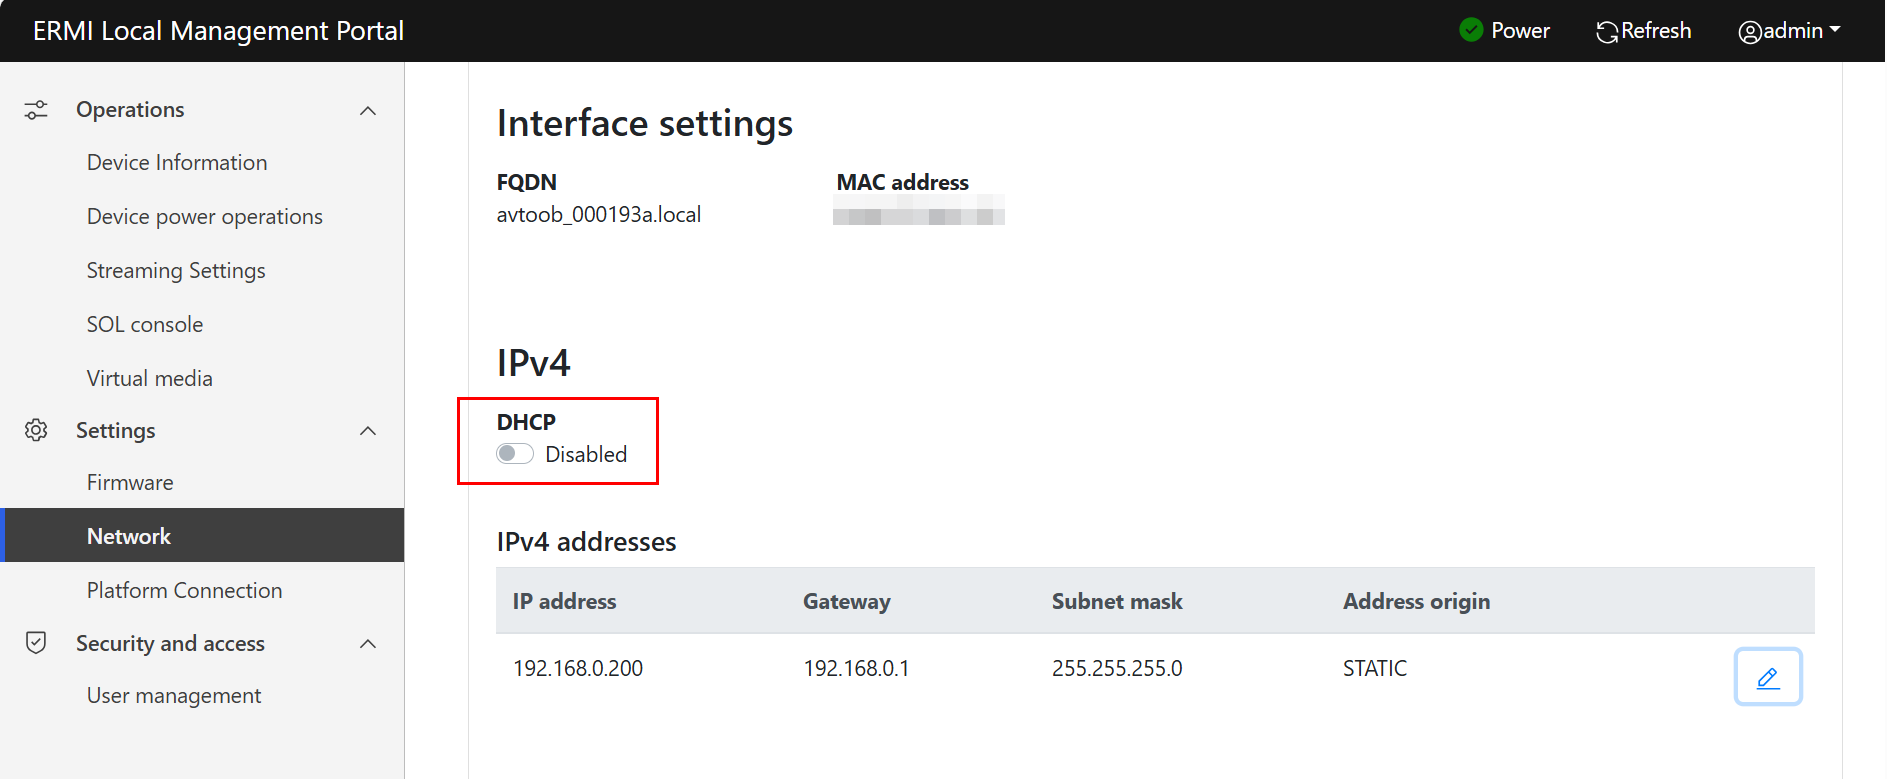Open Device Information page

[x=177, y=162]
